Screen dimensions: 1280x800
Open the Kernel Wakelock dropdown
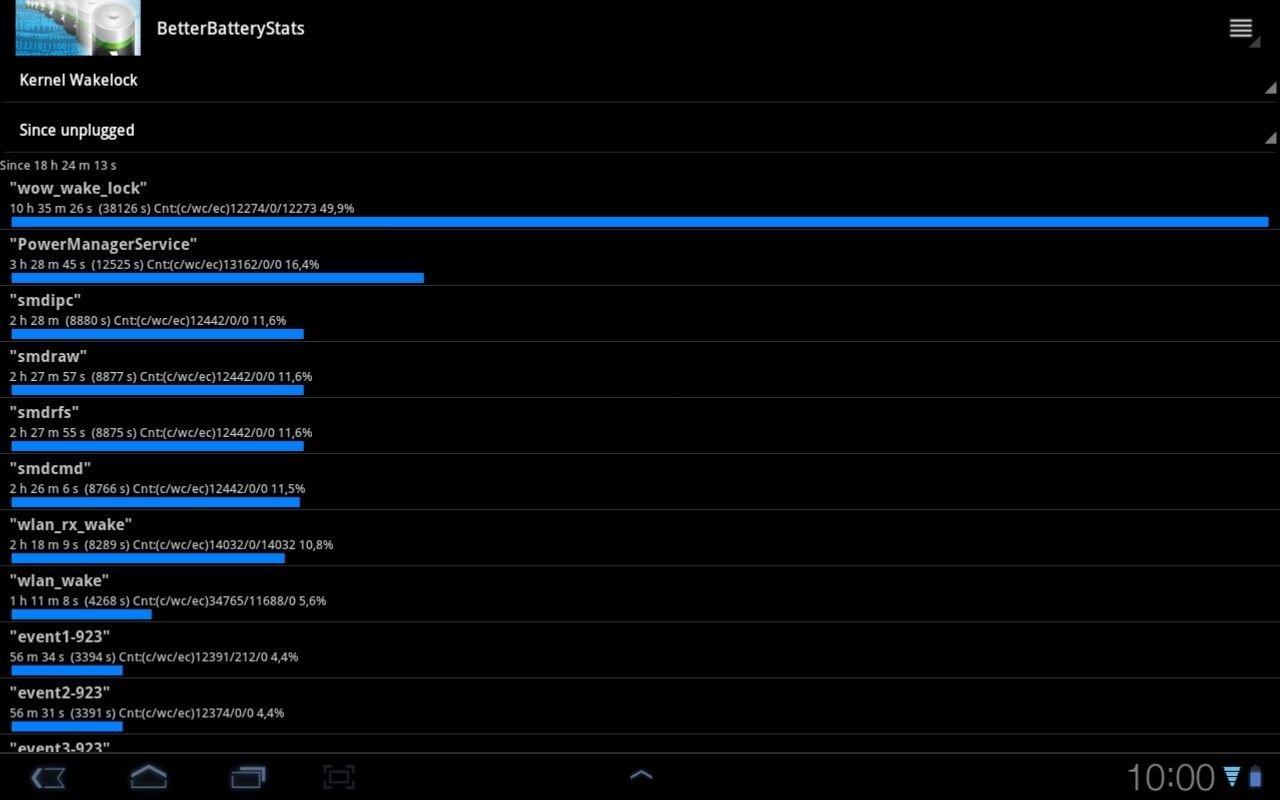point(640,79)
